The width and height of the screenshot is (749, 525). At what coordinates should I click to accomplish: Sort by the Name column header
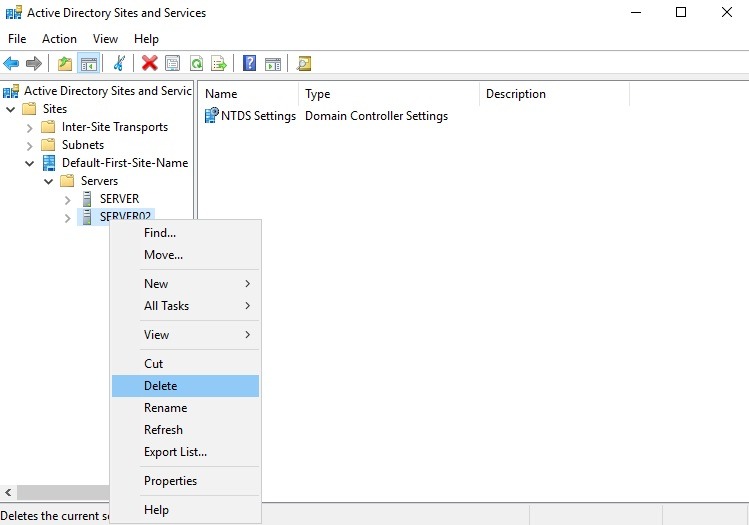click(x=248, y=94)
